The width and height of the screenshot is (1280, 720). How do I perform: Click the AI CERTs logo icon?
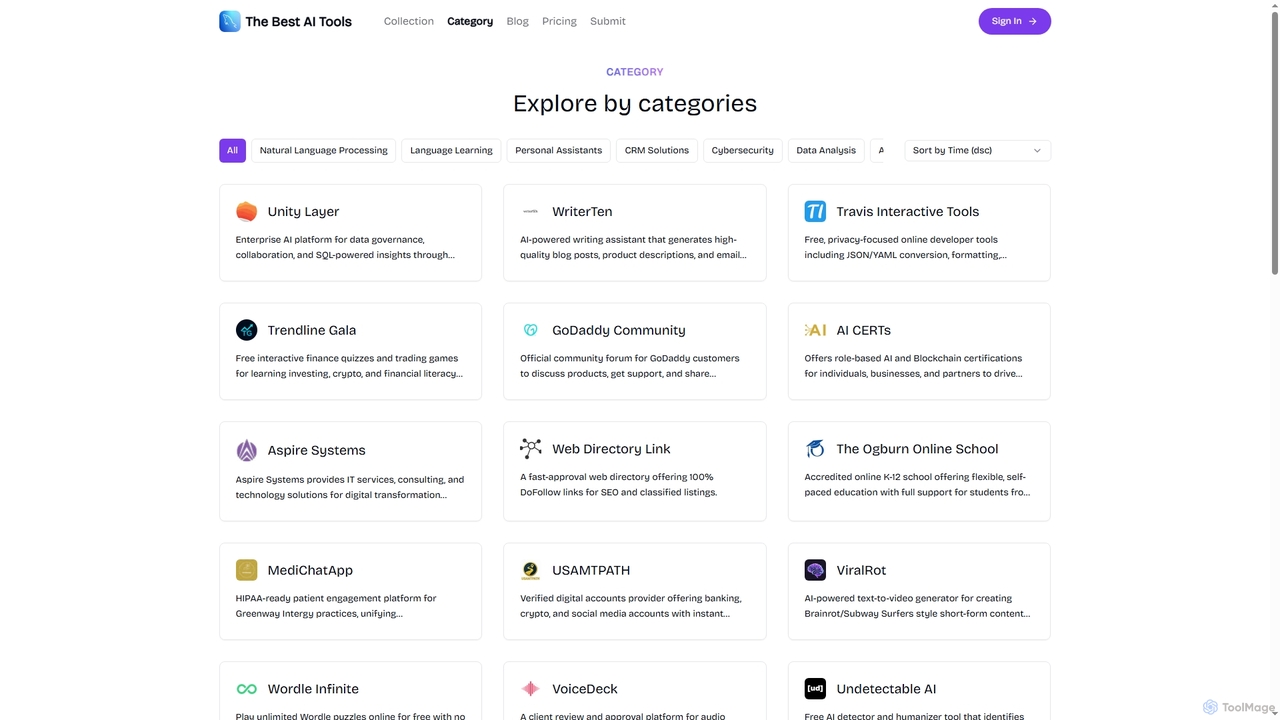815,330
